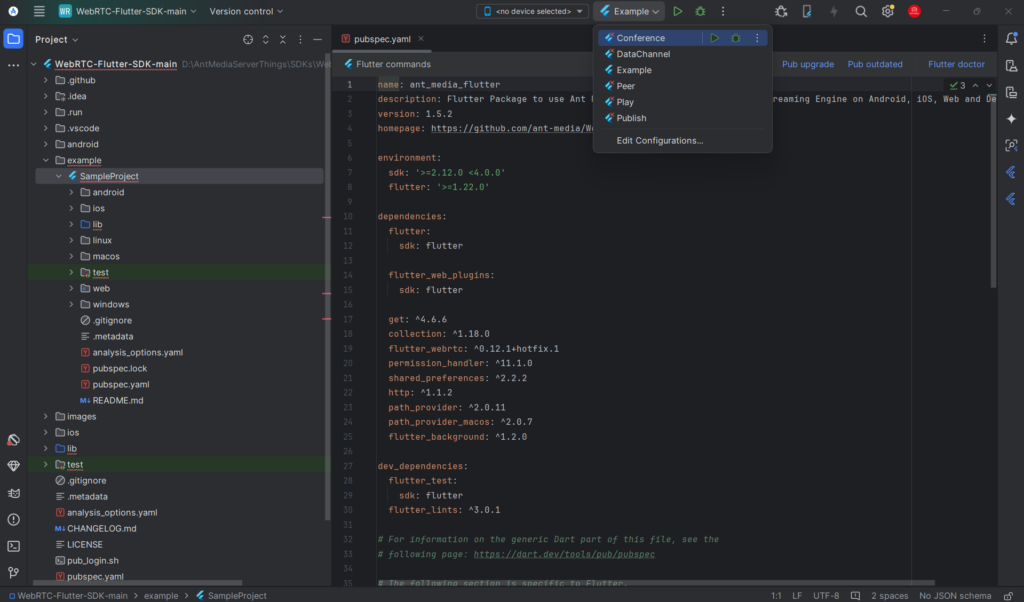Open the main hamburger menu

[39, 11]
